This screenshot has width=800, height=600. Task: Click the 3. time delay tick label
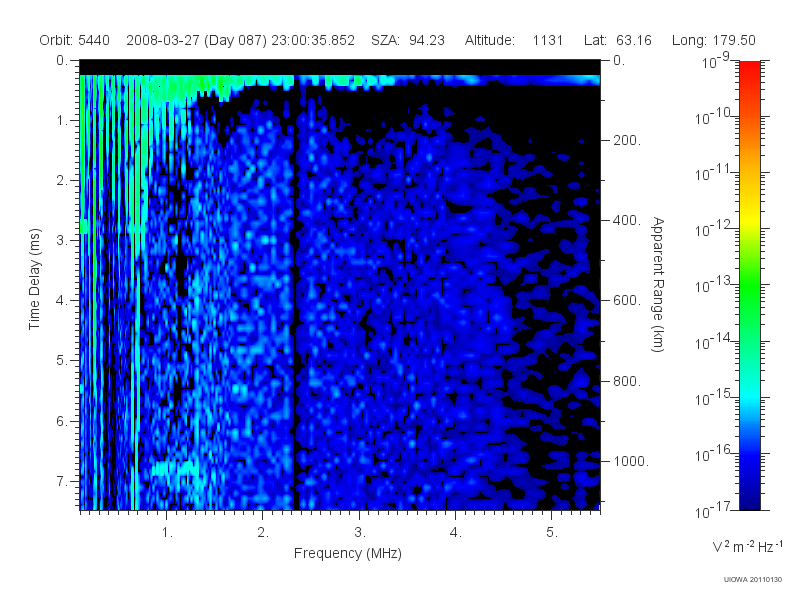[62, 240]
